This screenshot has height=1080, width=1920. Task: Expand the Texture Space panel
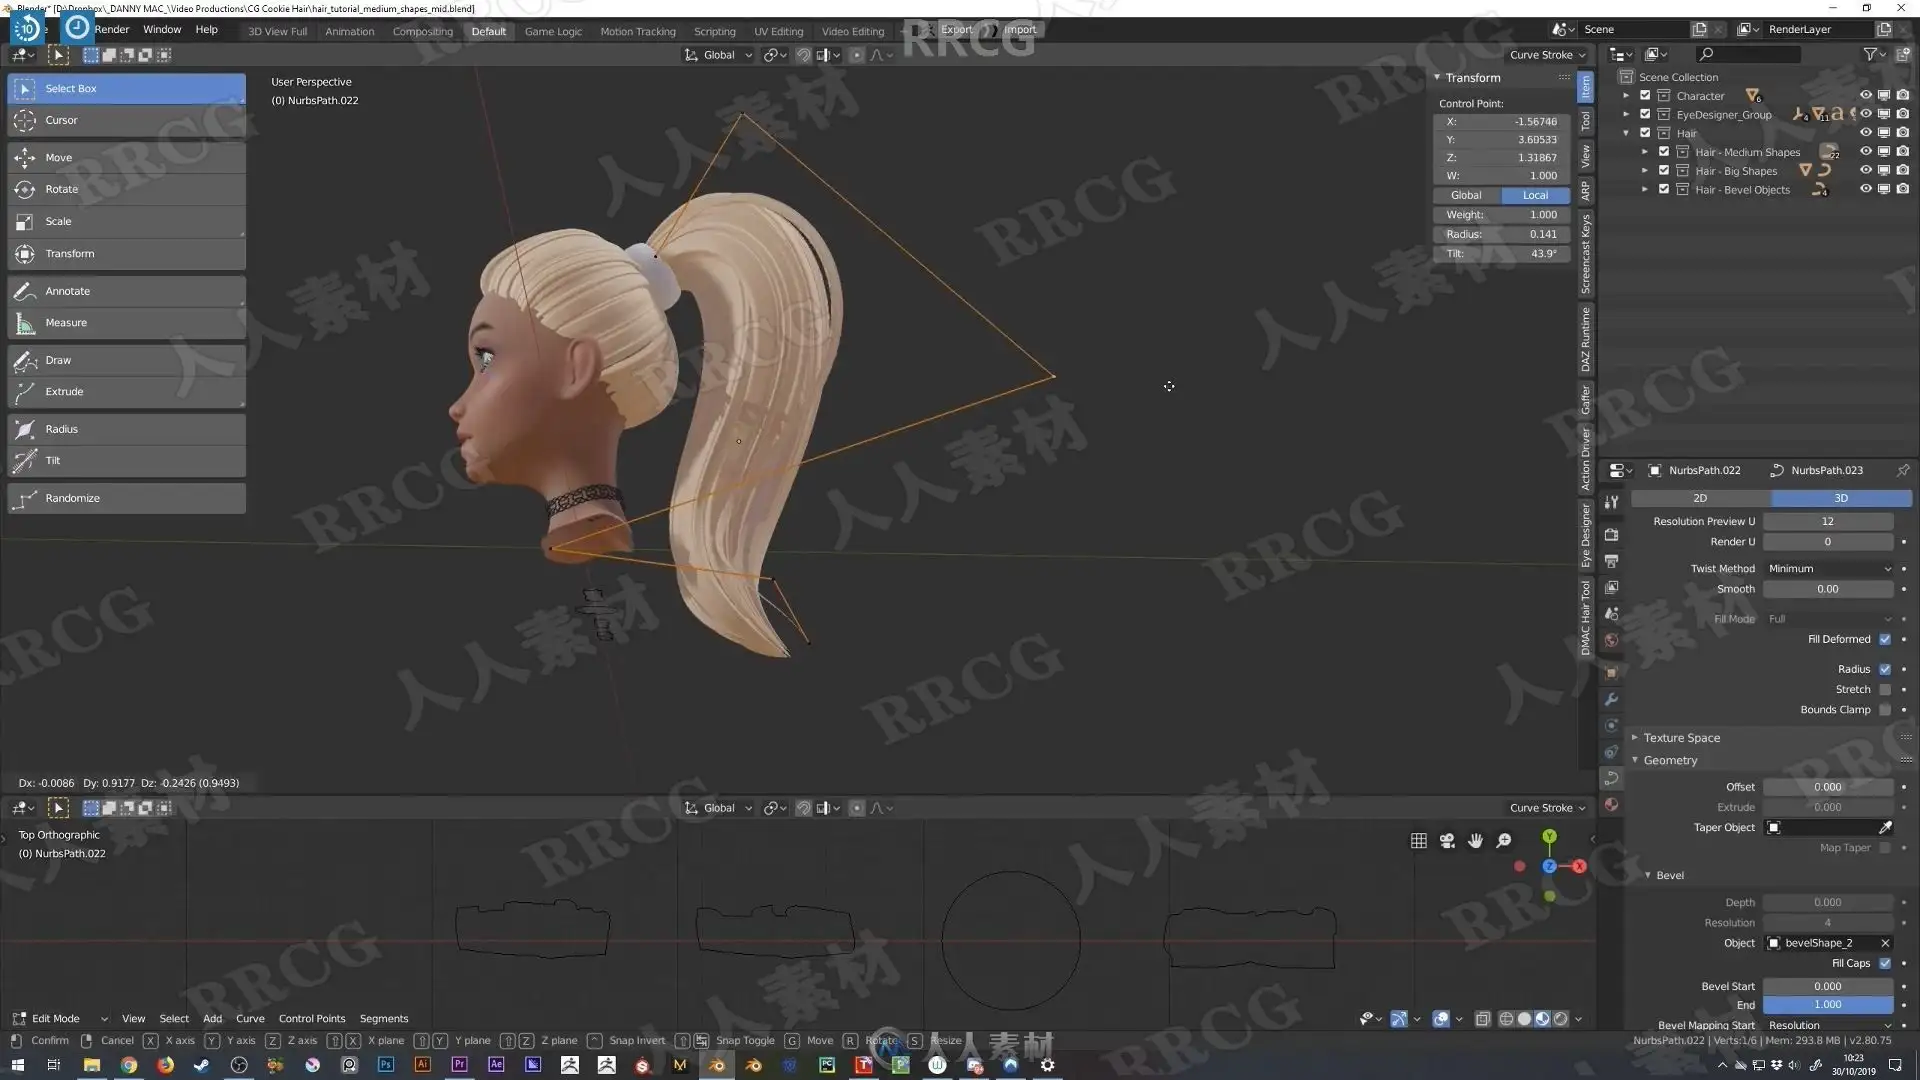tap(1681, 738)
